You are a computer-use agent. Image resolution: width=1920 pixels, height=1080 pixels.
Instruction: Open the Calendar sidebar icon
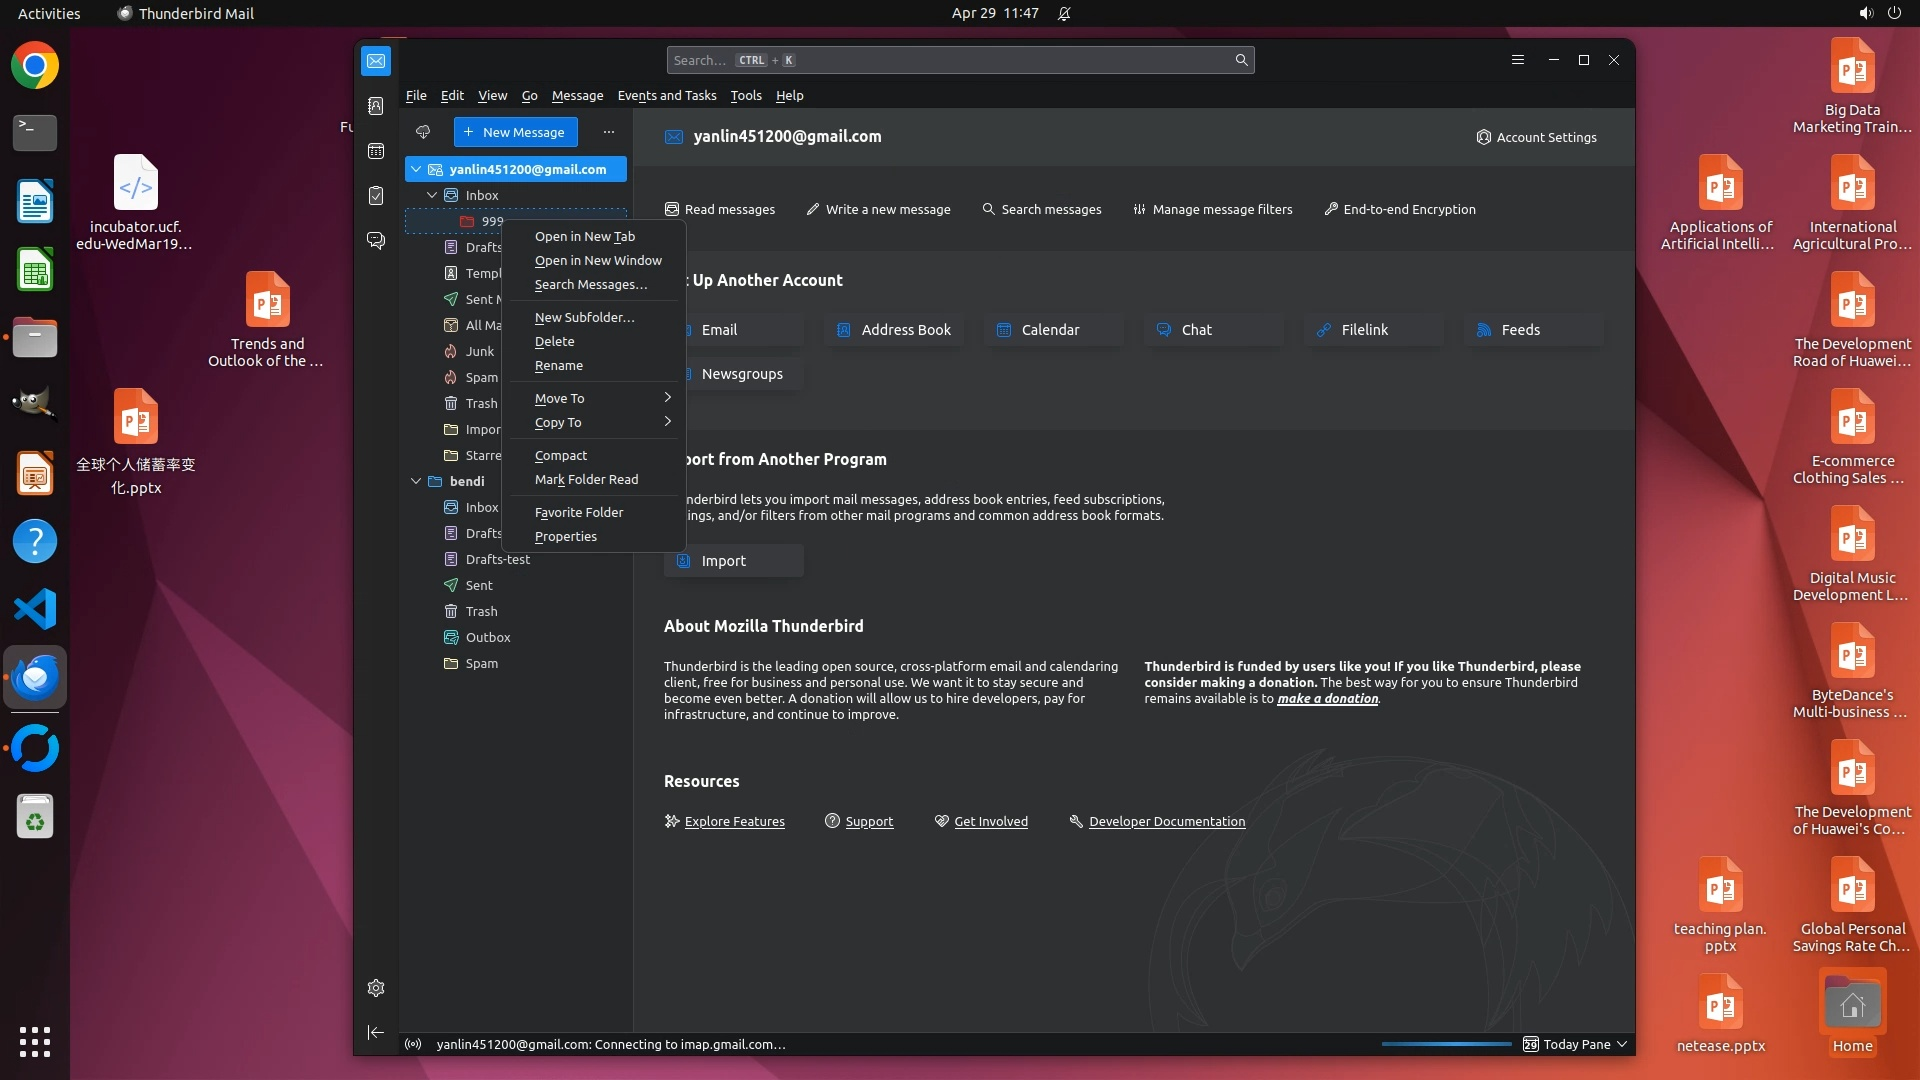[376, 151]
